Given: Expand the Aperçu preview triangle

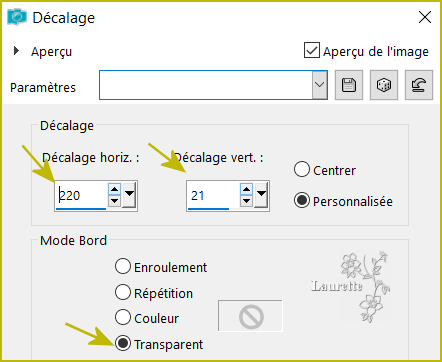Looking at the screenshot, I should 16,51.
